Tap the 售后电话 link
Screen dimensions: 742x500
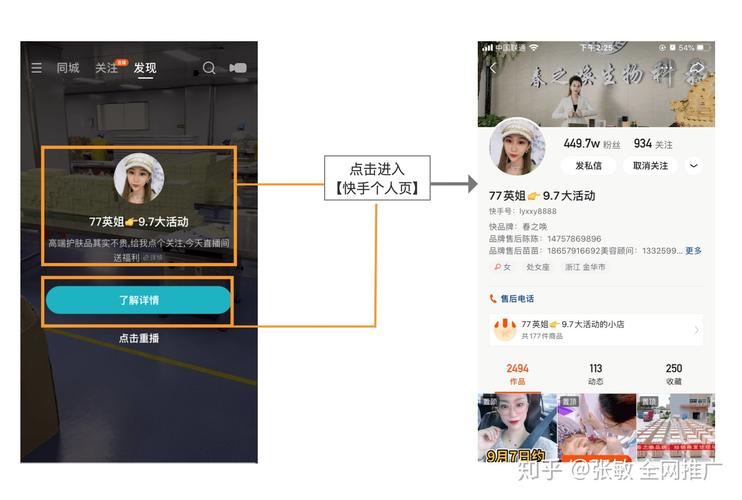(517, 298)
